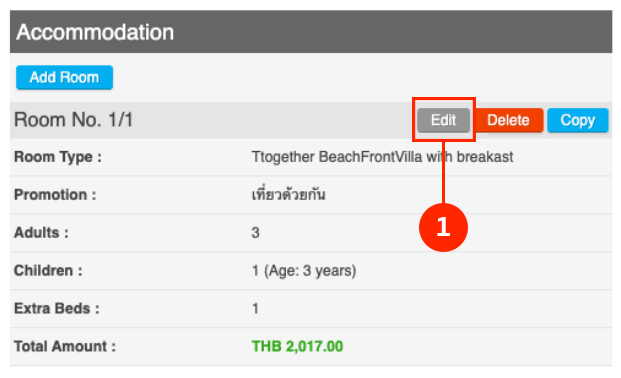Click the Adults label

pyautogui.click(x=41, y=233)
